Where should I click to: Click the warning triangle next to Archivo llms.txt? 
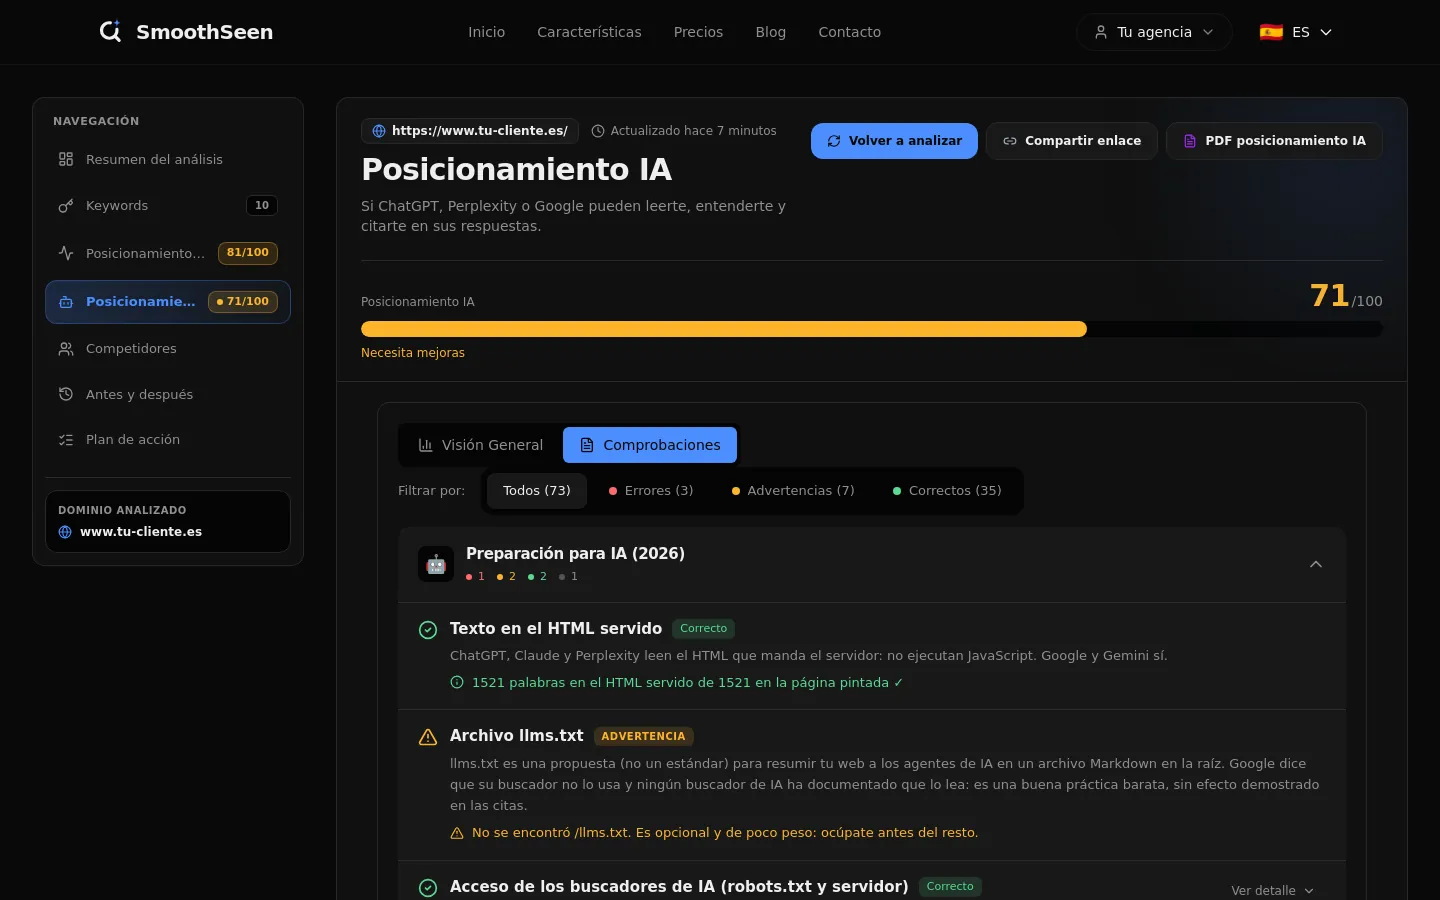coord(428,737)
